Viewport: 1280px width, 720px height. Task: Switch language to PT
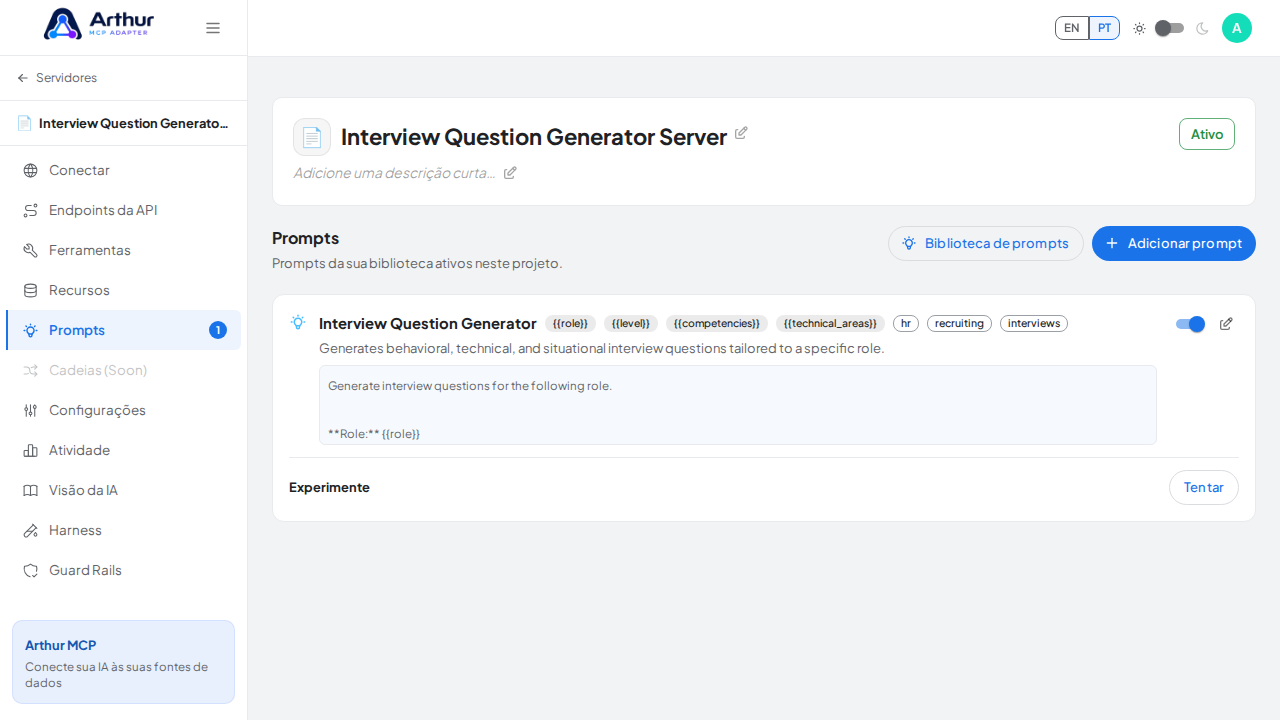point(1104,28)
